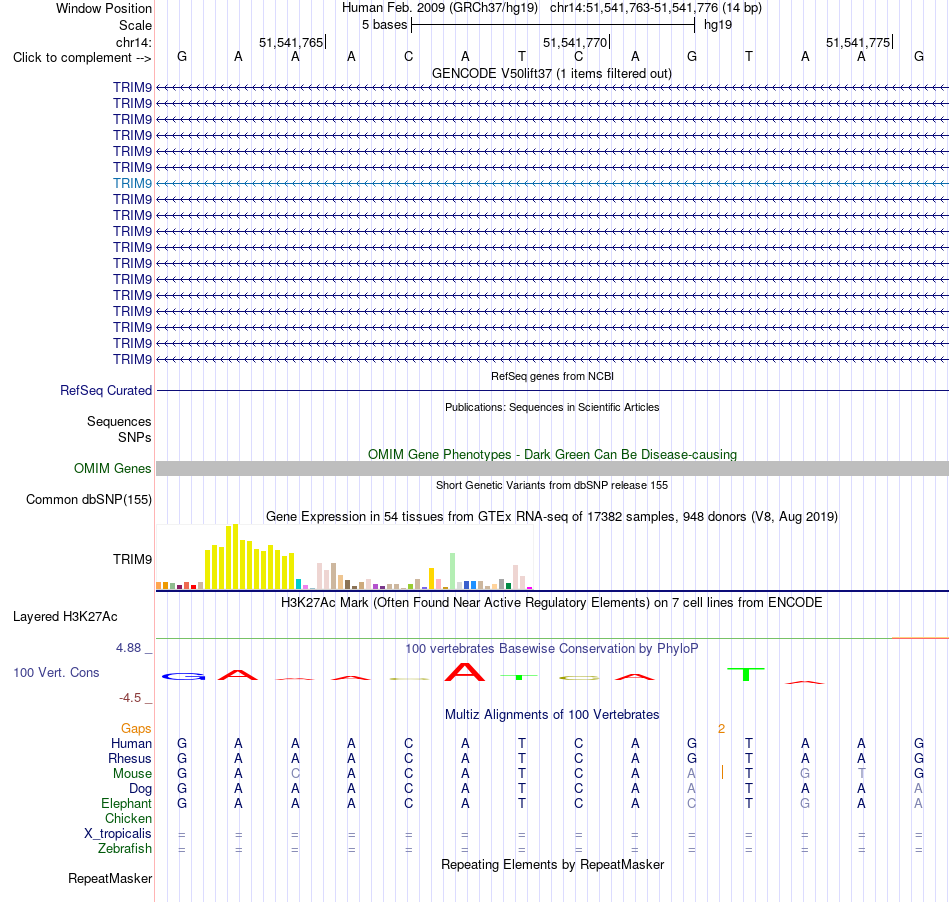
Task: Open 'Publications: Sequences in Scientific Articles' title
Action: 552,407
